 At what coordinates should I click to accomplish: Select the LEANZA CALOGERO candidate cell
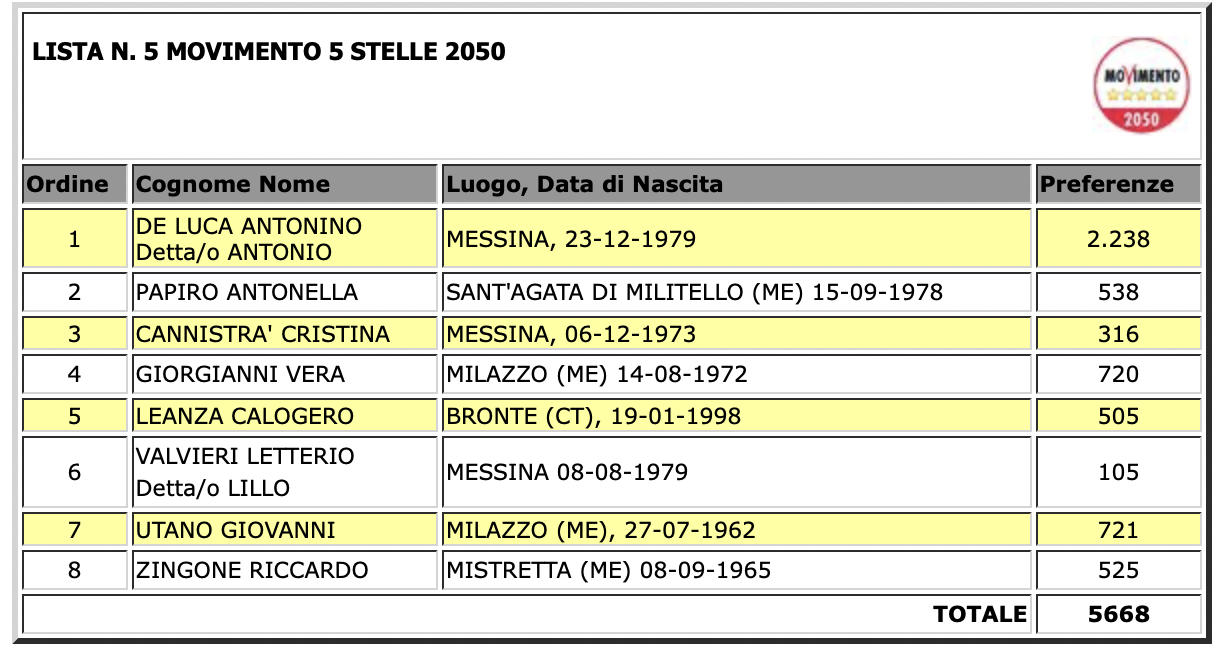pos(285,416)
